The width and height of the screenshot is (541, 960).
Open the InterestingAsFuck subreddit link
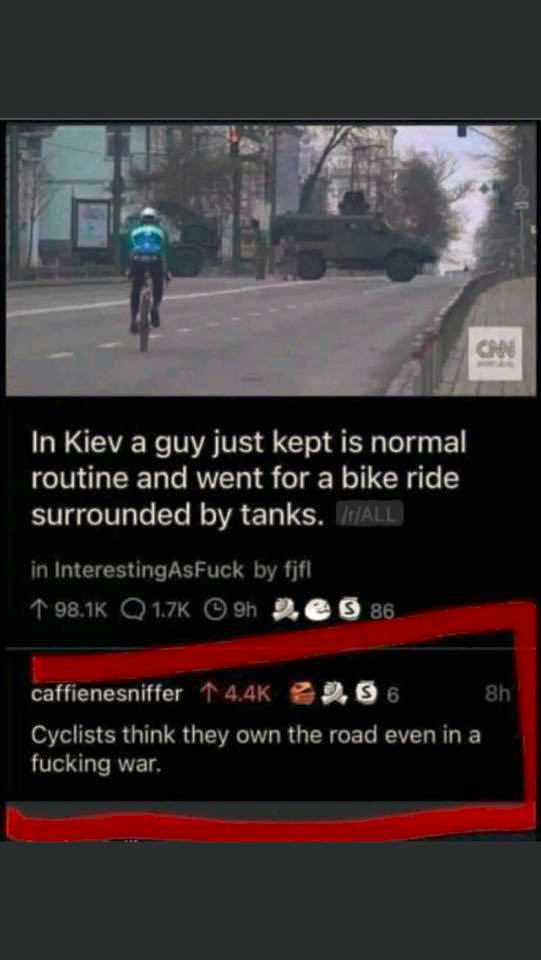click(x=149, y=571)
